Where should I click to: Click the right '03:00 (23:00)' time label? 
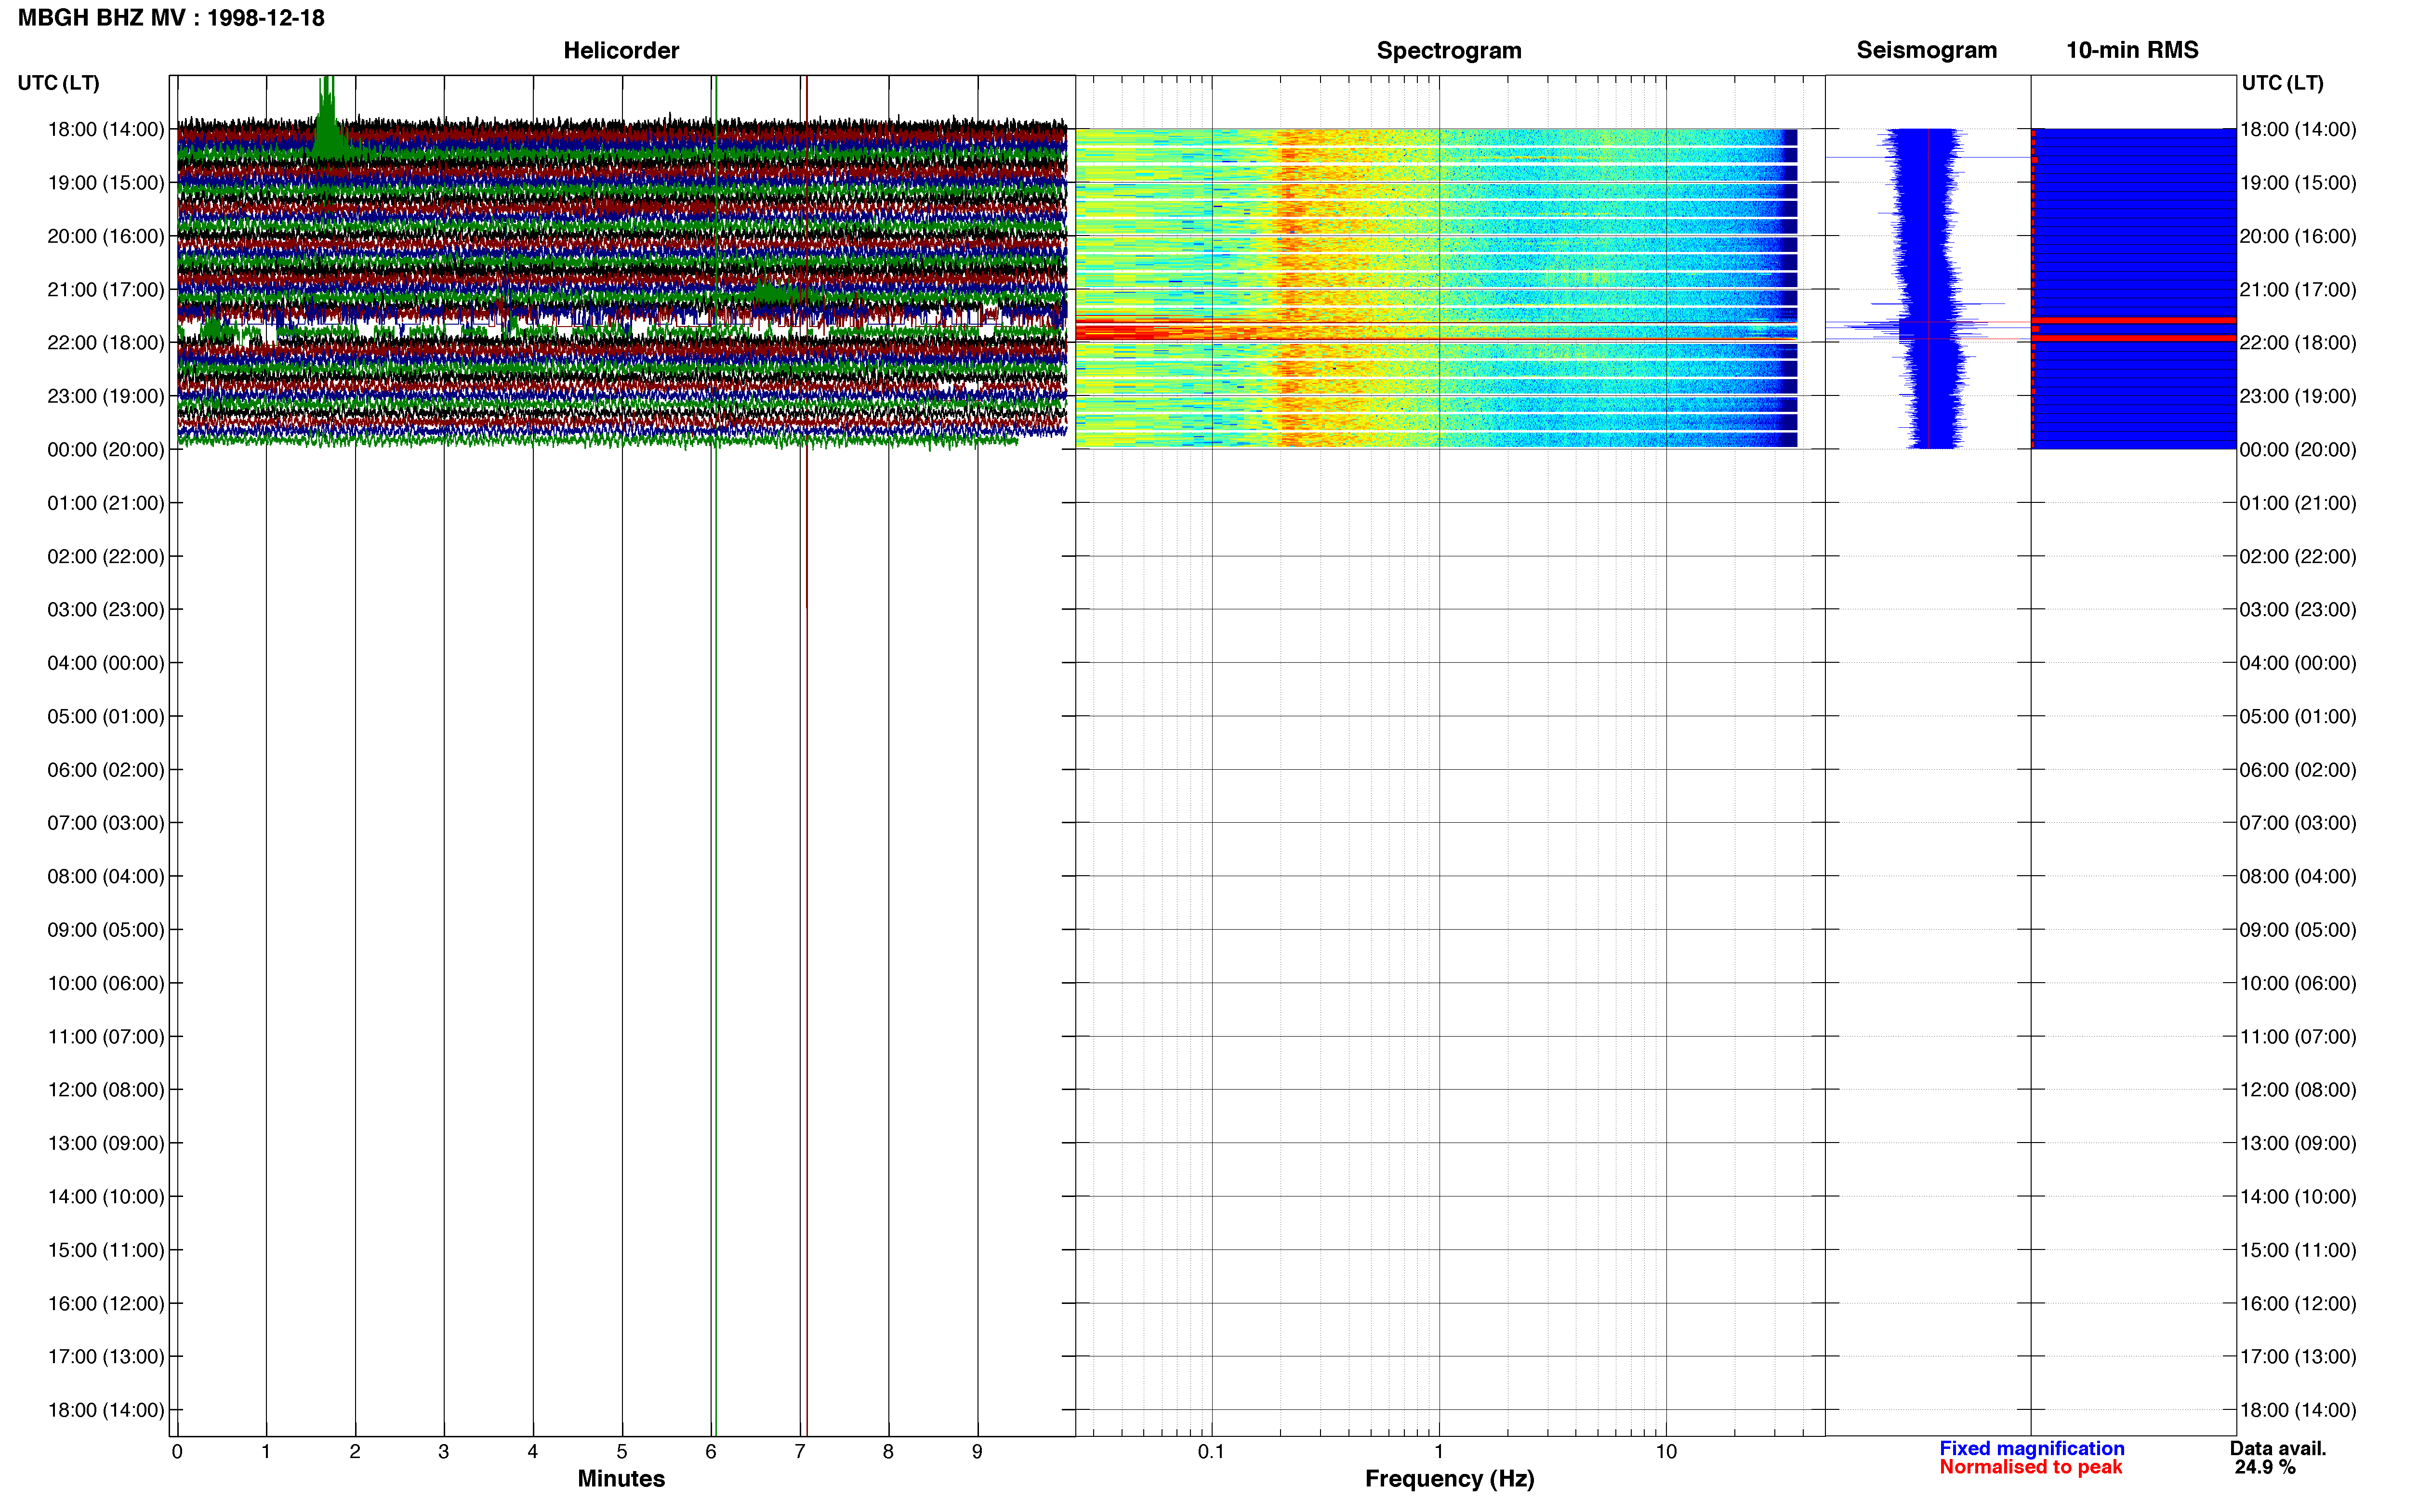coord(2298,610)
